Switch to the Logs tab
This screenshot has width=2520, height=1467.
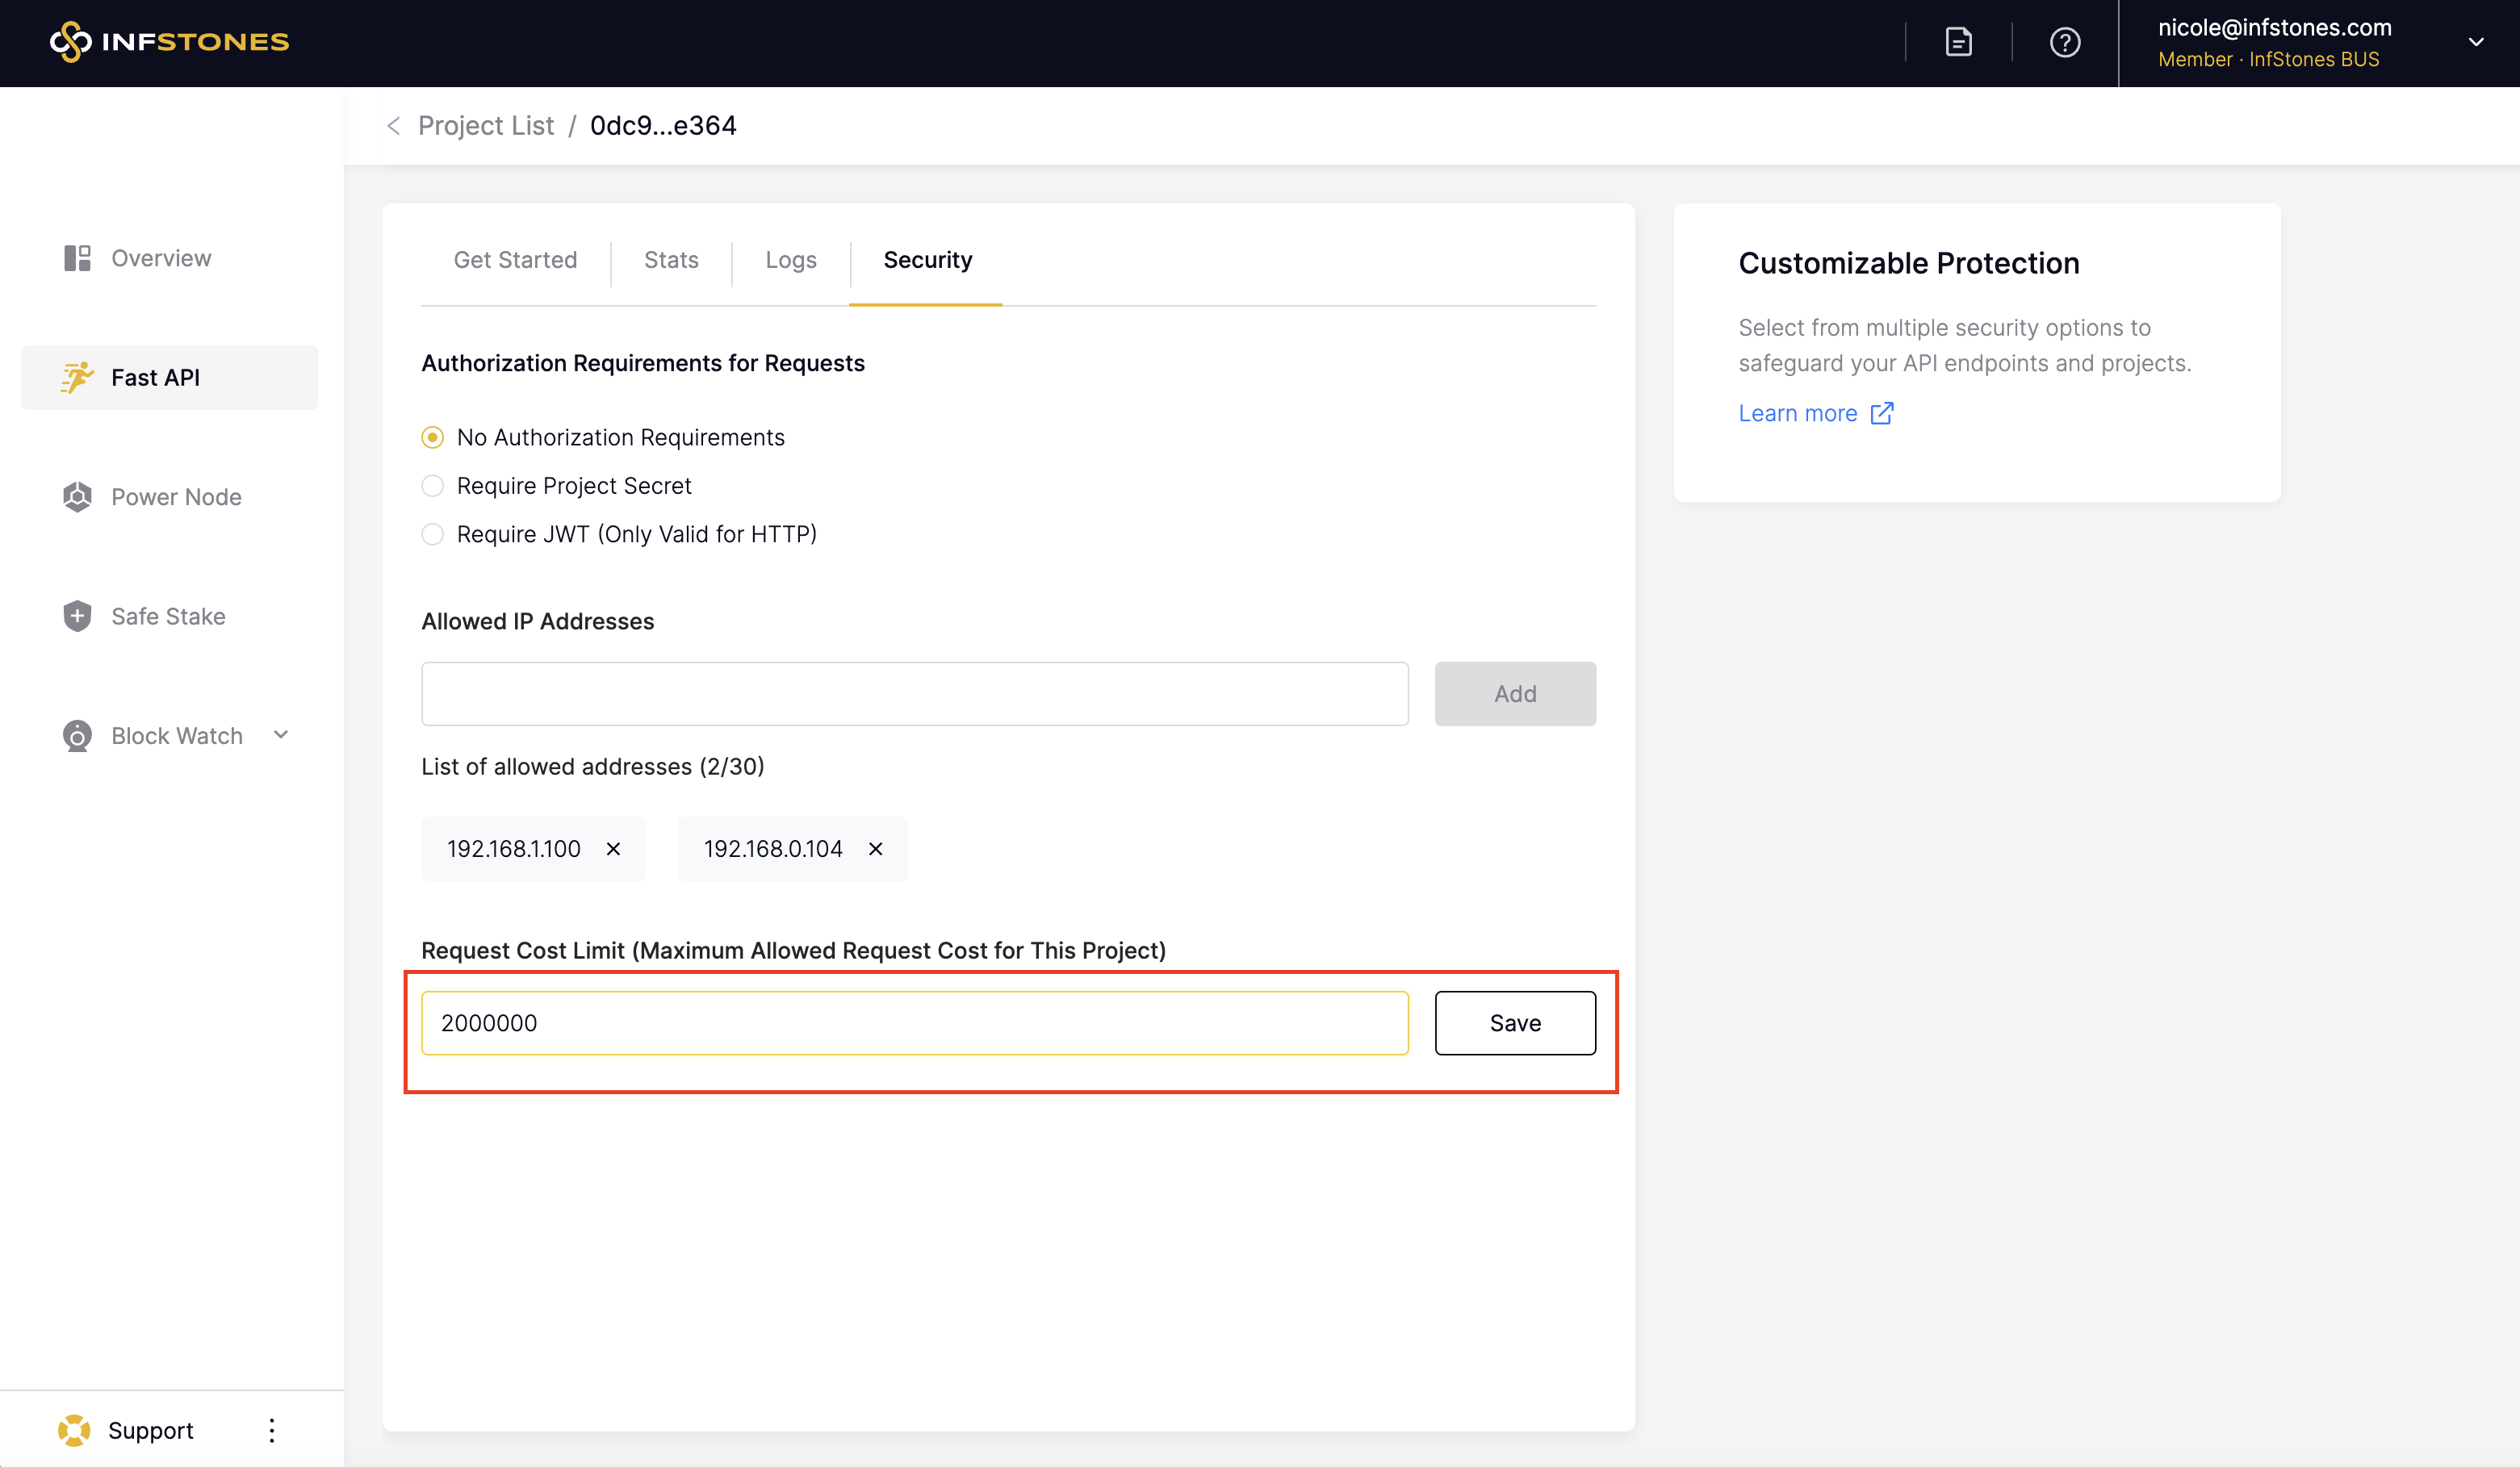[x=790, y=260]
